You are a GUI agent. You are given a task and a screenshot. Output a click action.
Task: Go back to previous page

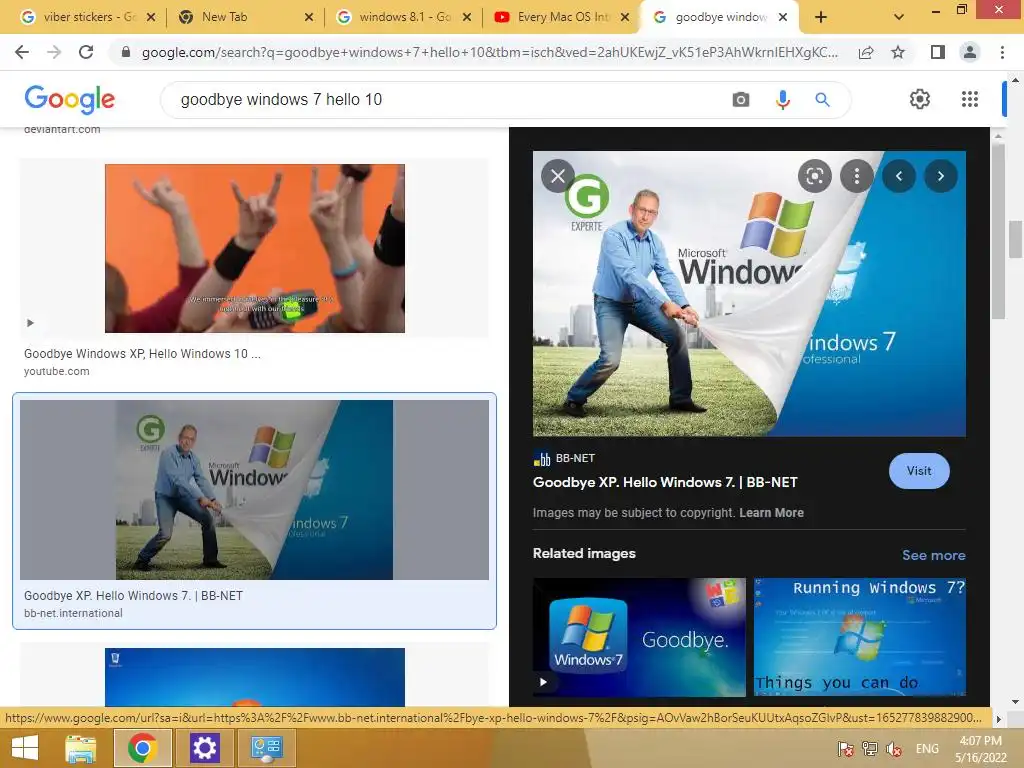coord(22,52)
